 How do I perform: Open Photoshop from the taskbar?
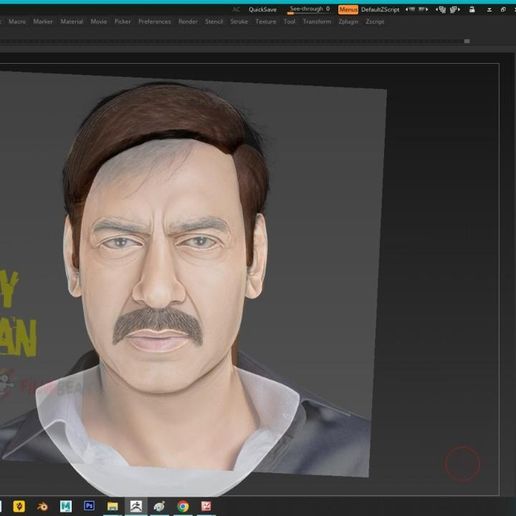89,506
